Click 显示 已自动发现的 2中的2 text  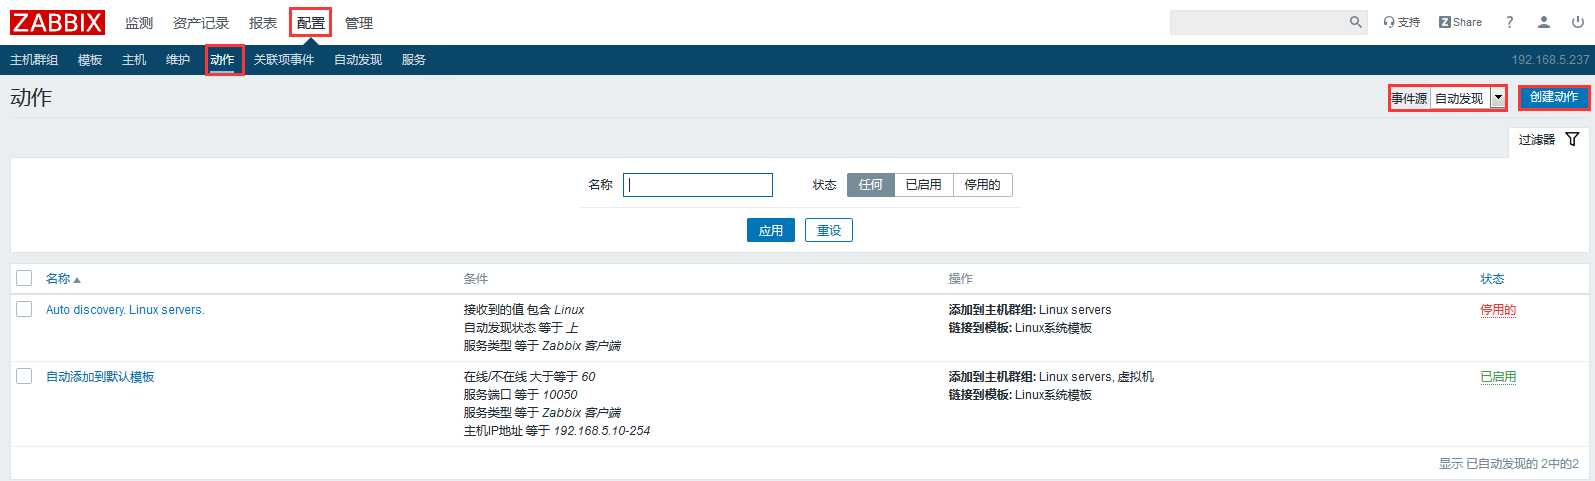1509,464
